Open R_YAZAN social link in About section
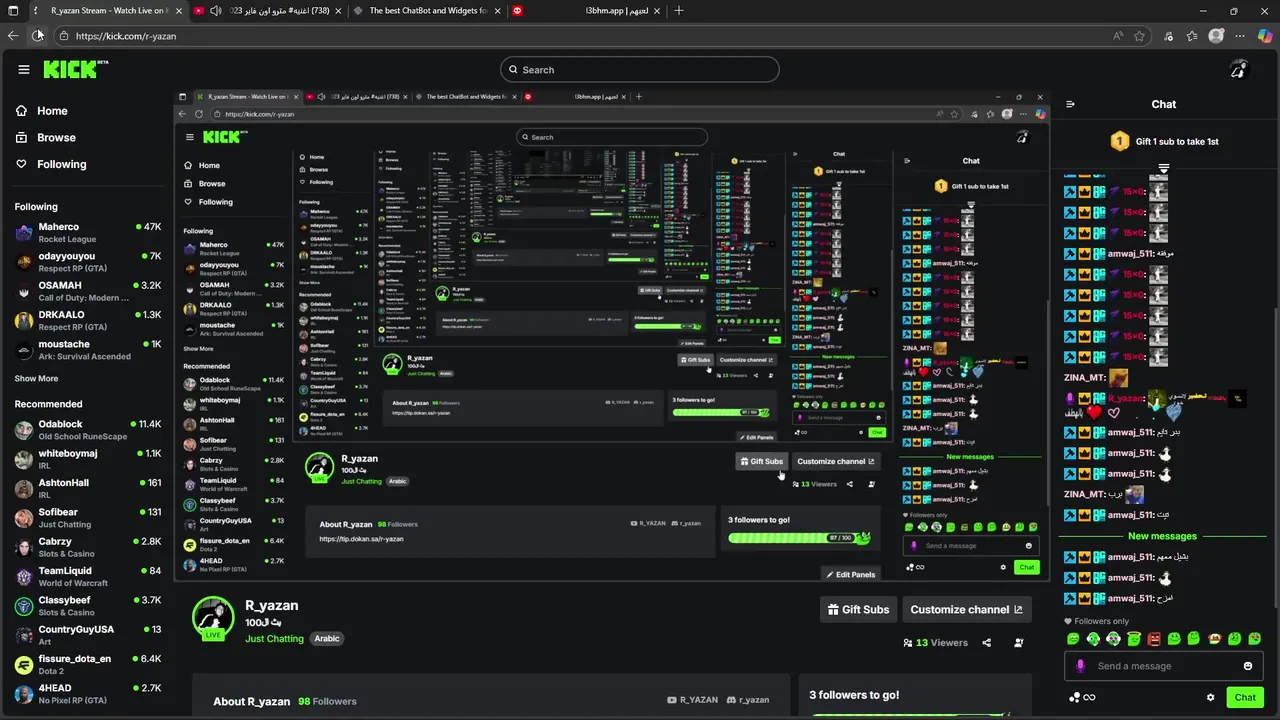Viewport: 1280px width, 720px height. click(692, 700)
